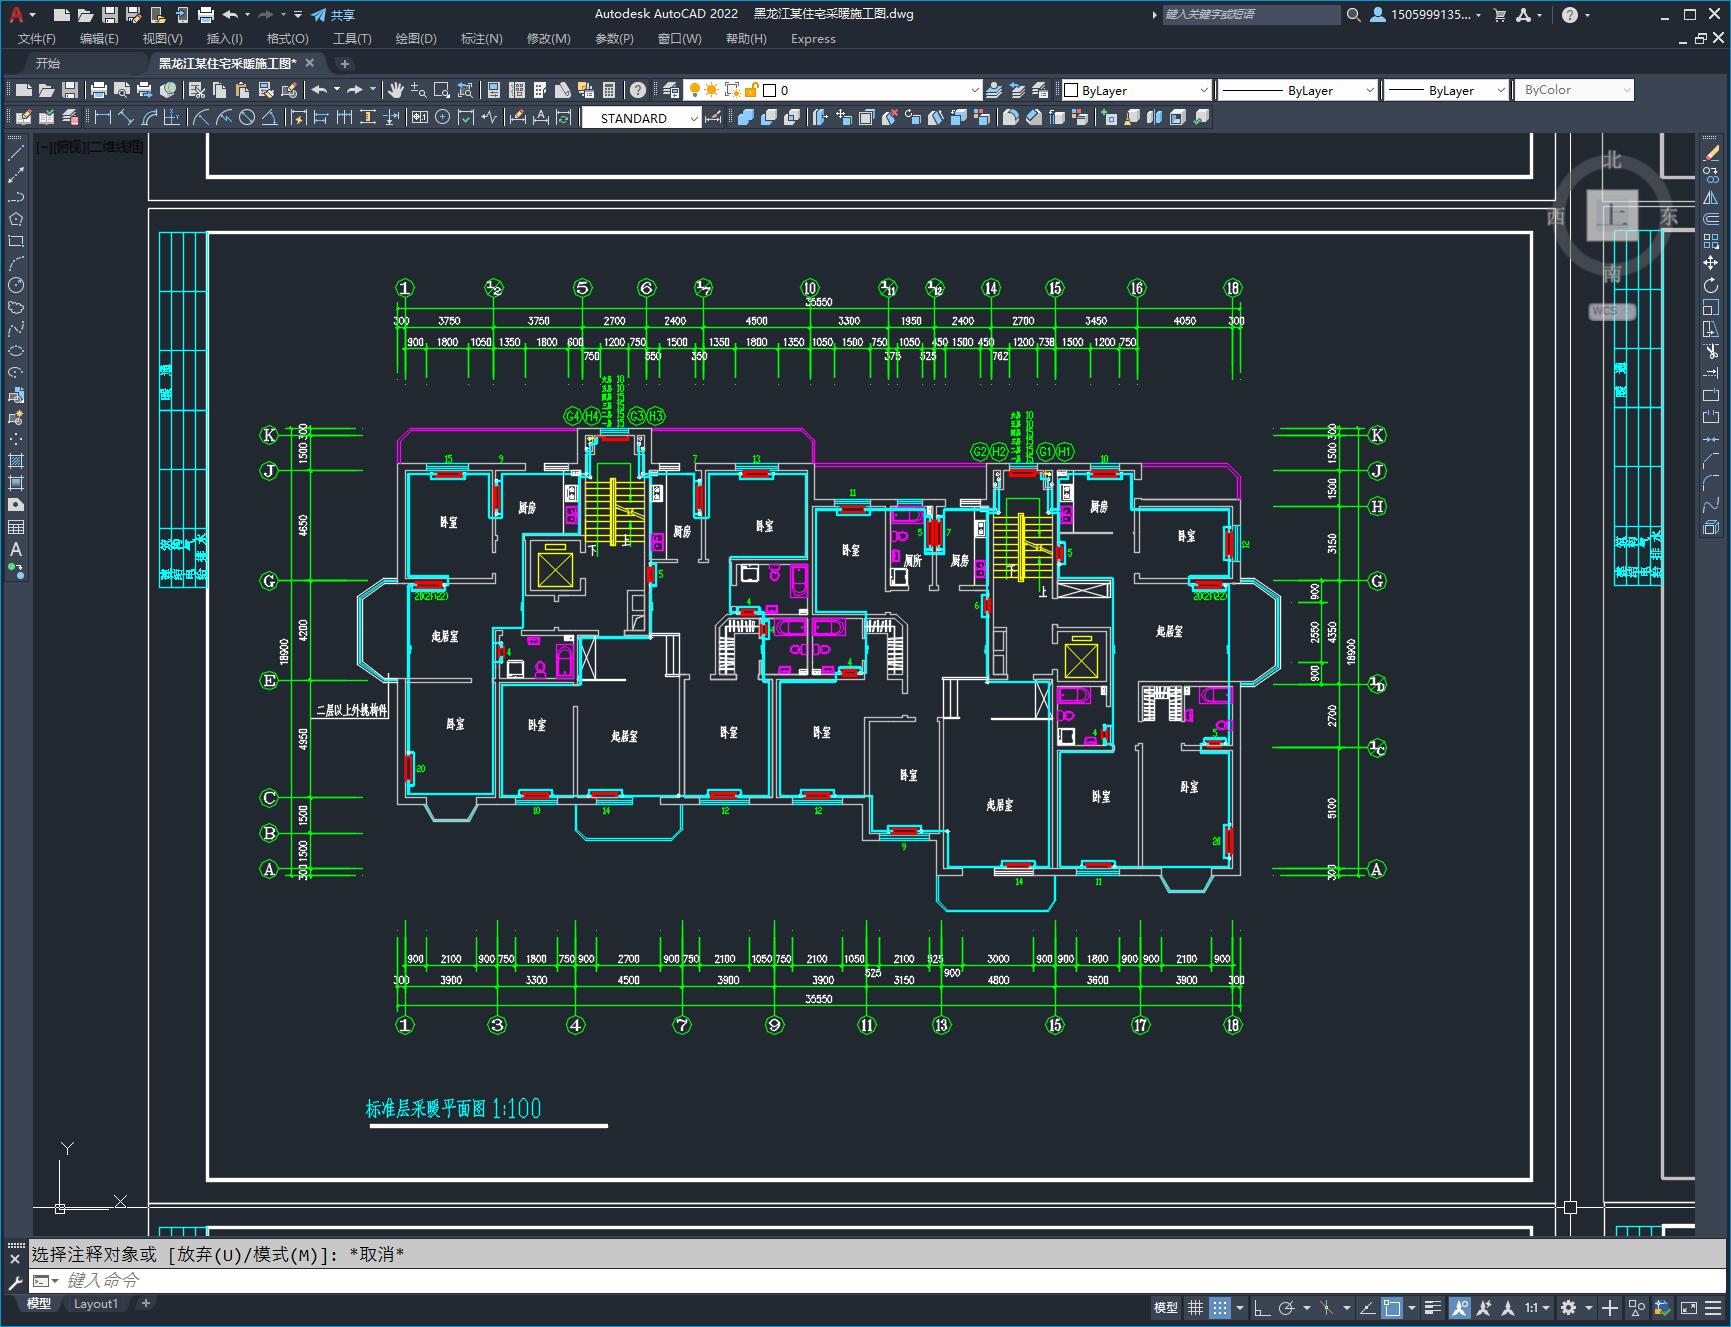Toggle snap mode in the status bar
The image size is (1731, 1327).
pos(1220,1307)
